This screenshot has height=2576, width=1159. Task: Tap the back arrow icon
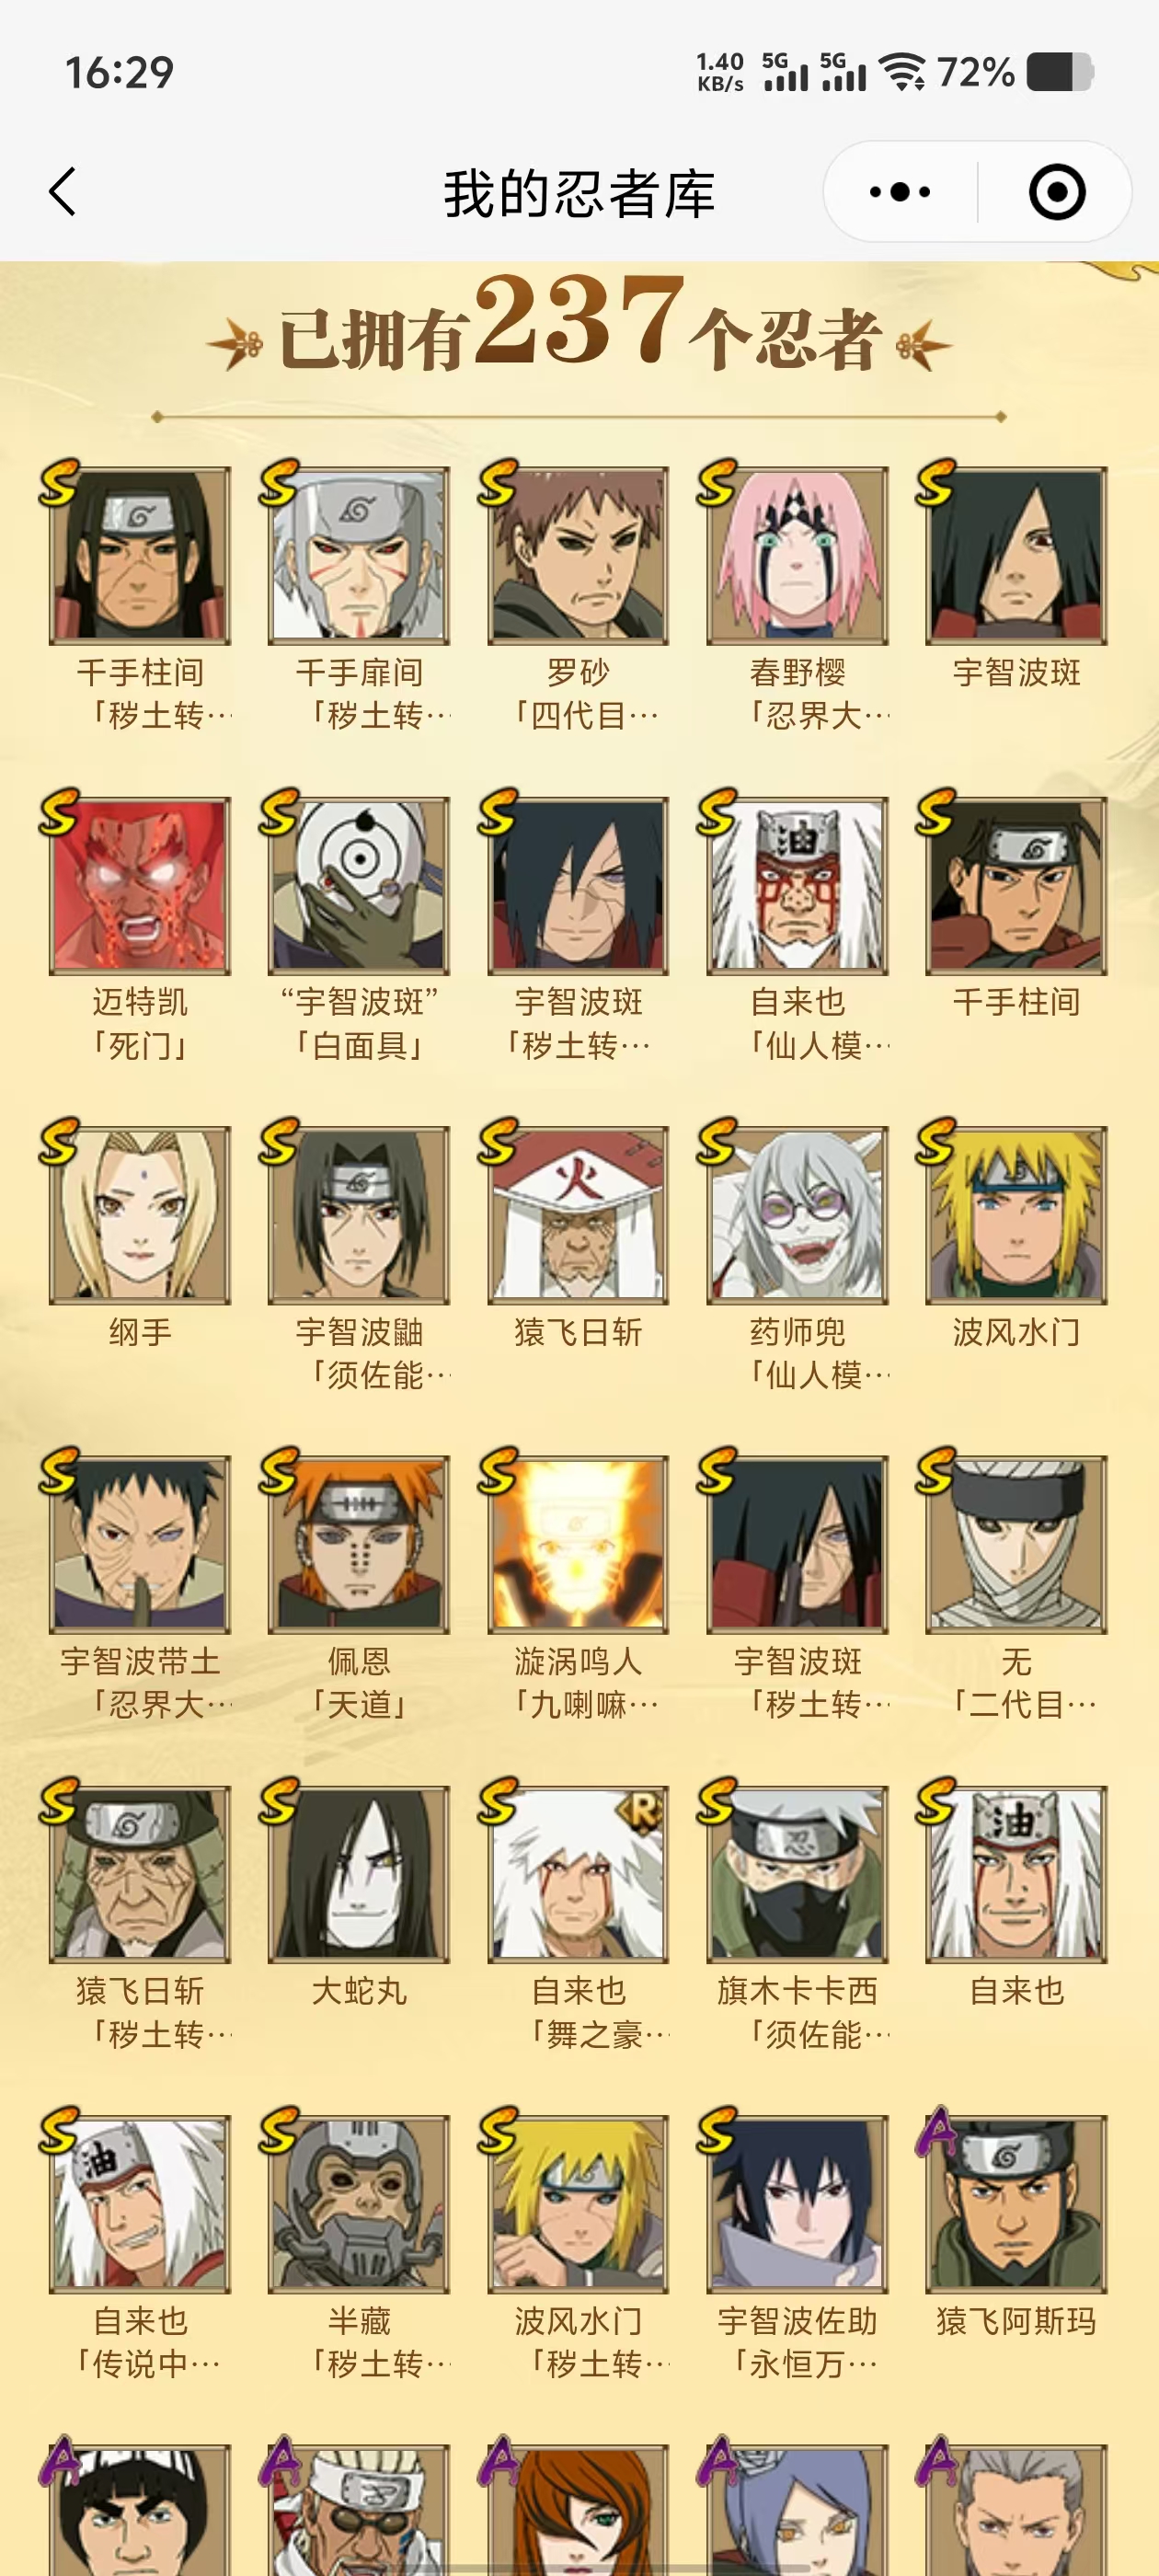click(63, 191)
